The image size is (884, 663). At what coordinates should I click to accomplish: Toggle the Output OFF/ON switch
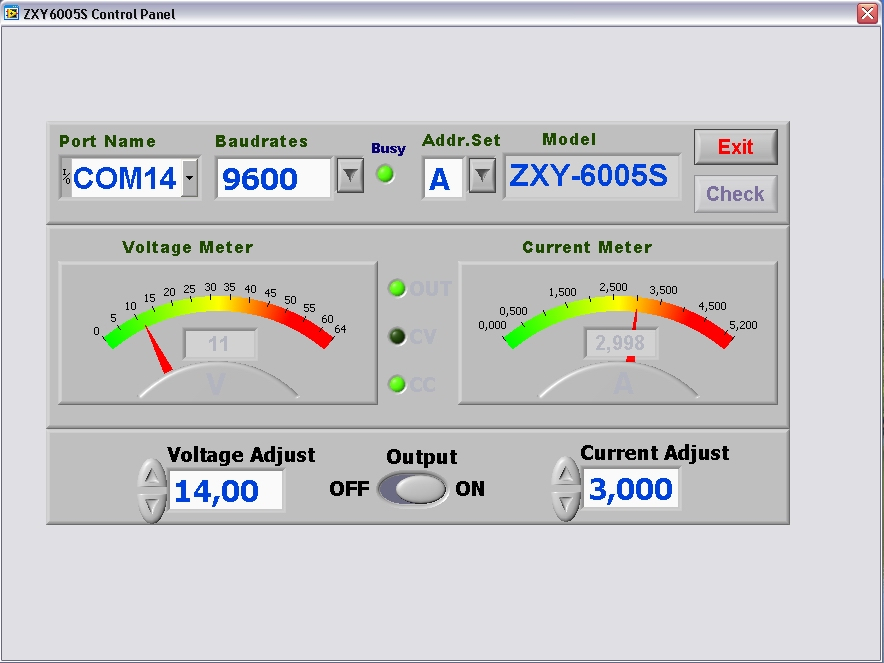(412, 489)
